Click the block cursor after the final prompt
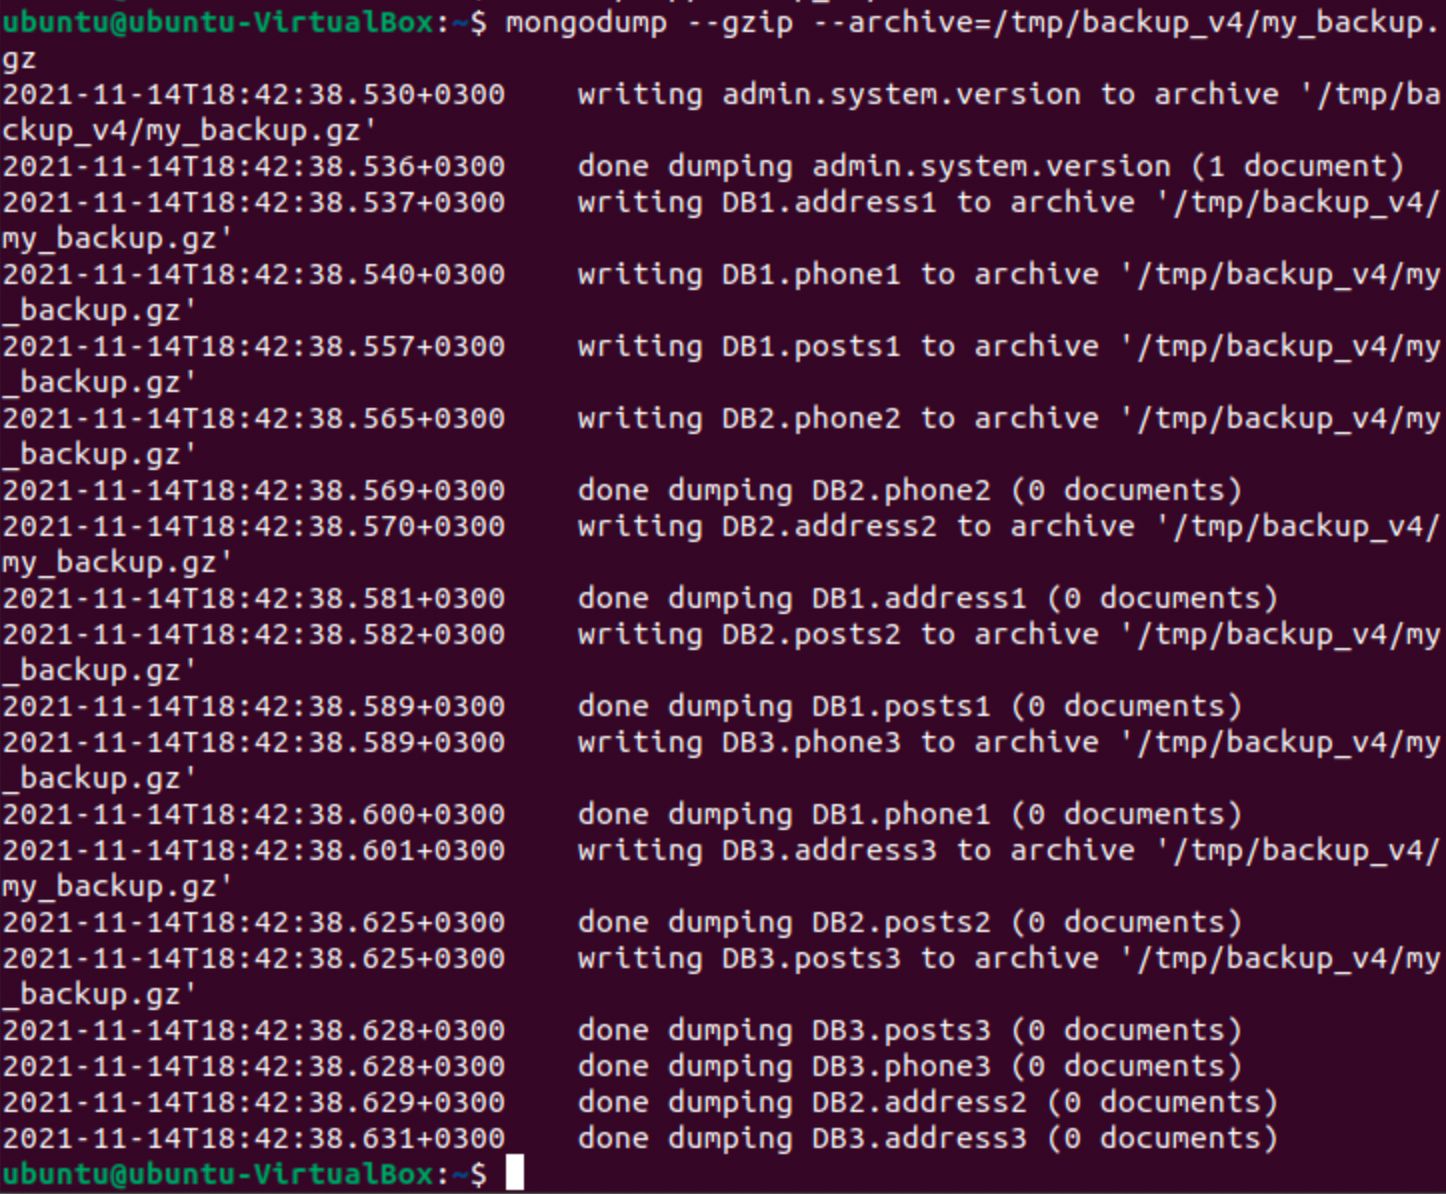Screen dimensions: 1446x1194 pos(514,1173)
